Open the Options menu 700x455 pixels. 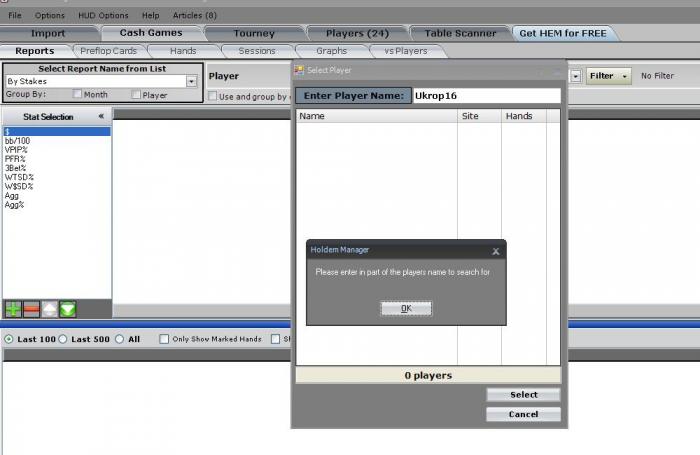(x=50, y=15)
